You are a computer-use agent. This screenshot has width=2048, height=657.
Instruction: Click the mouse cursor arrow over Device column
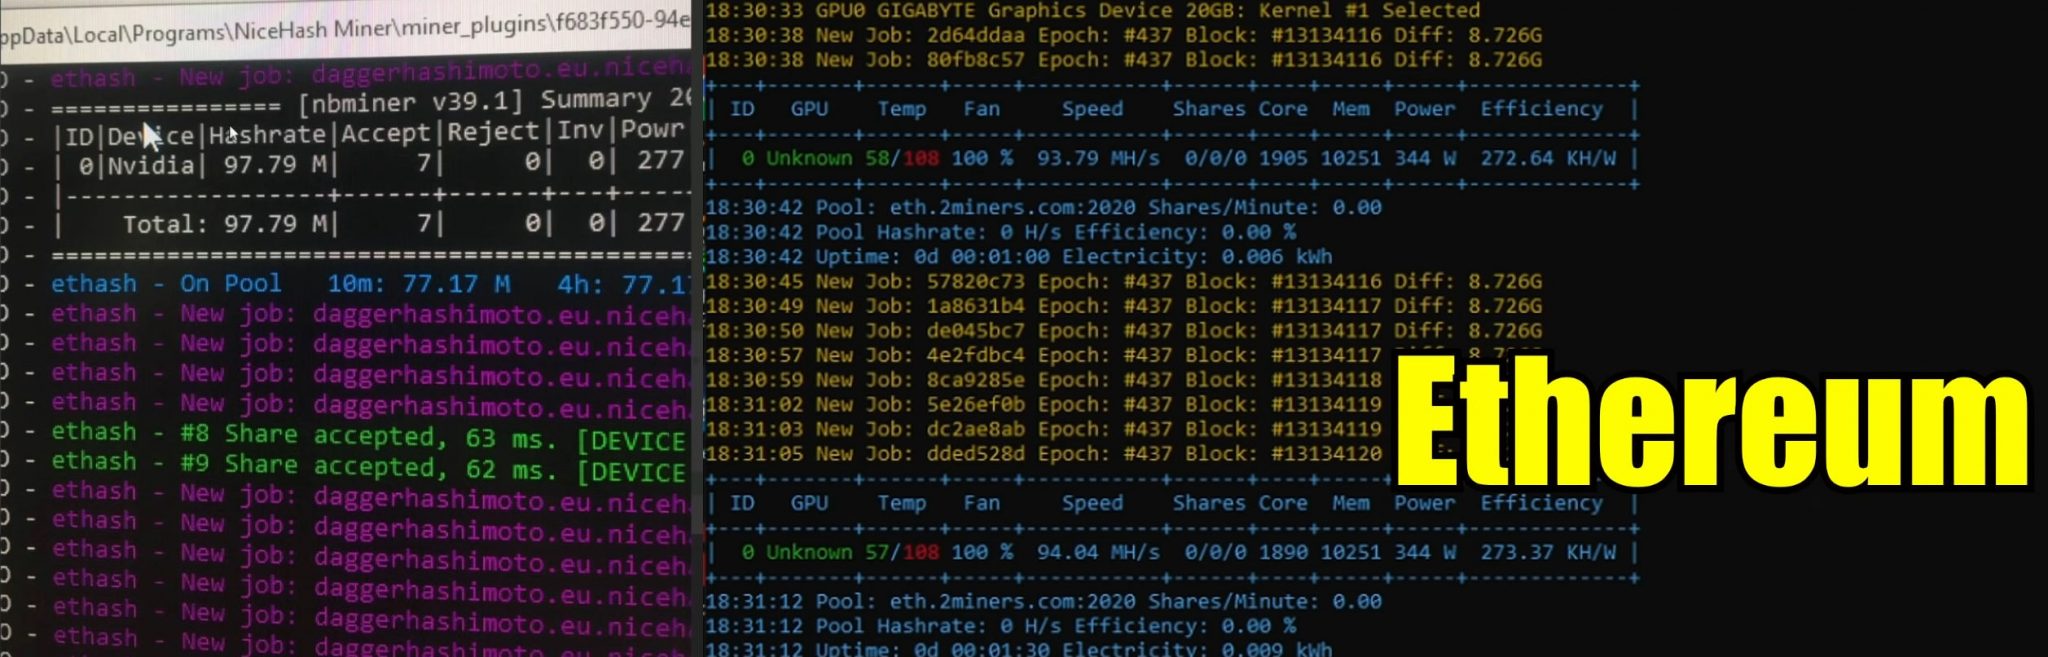151,136
